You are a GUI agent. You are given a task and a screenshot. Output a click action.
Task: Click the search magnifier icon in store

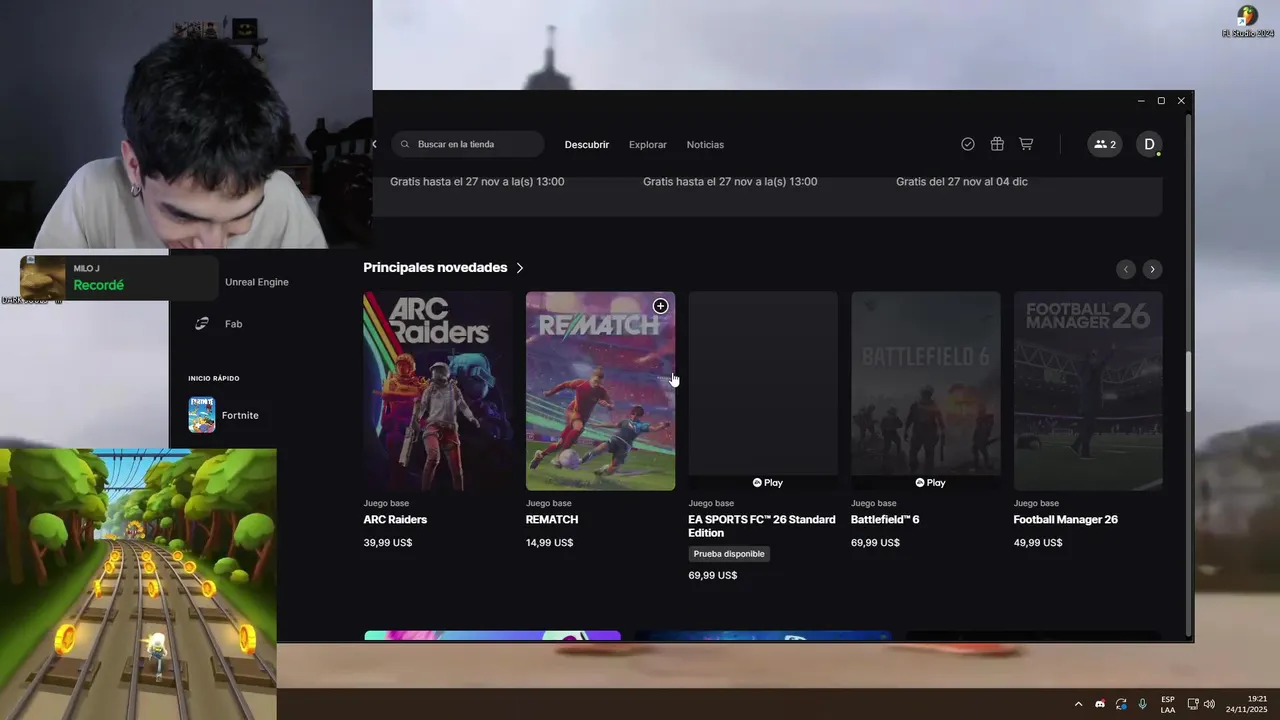405,144
